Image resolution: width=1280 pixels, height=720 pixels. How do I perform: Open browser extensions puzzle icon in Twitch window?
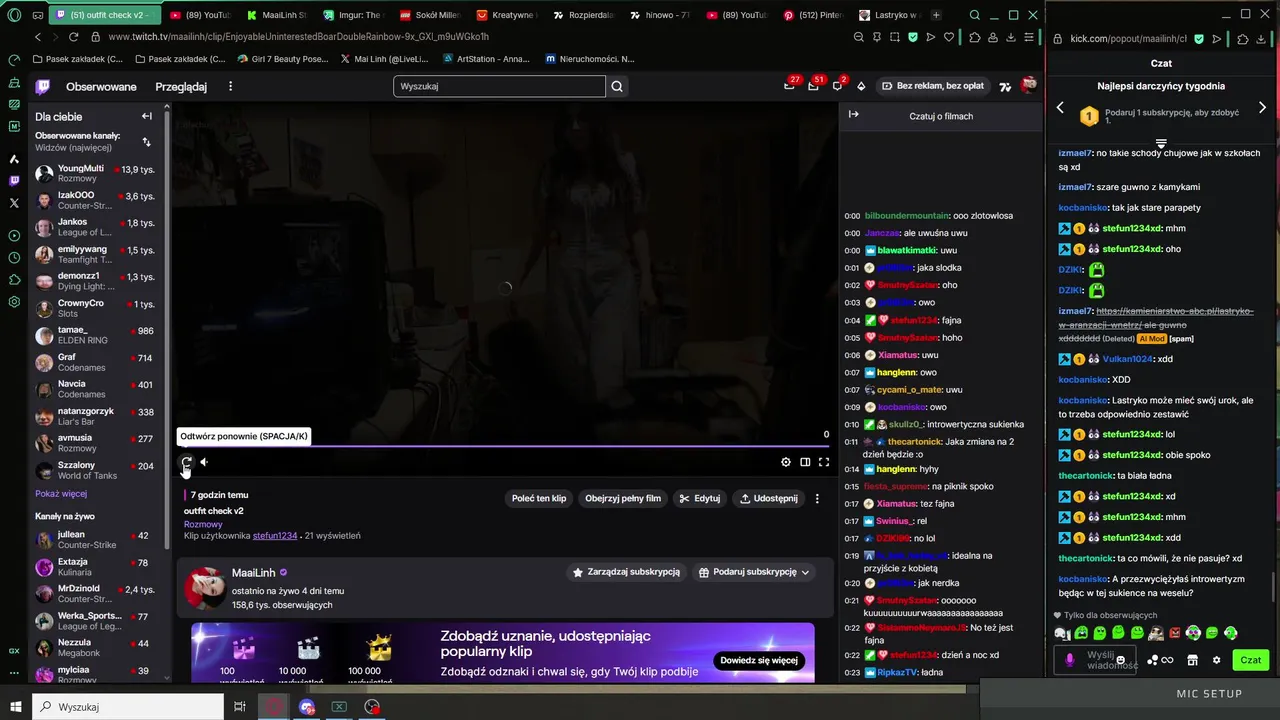pos(975,37)
